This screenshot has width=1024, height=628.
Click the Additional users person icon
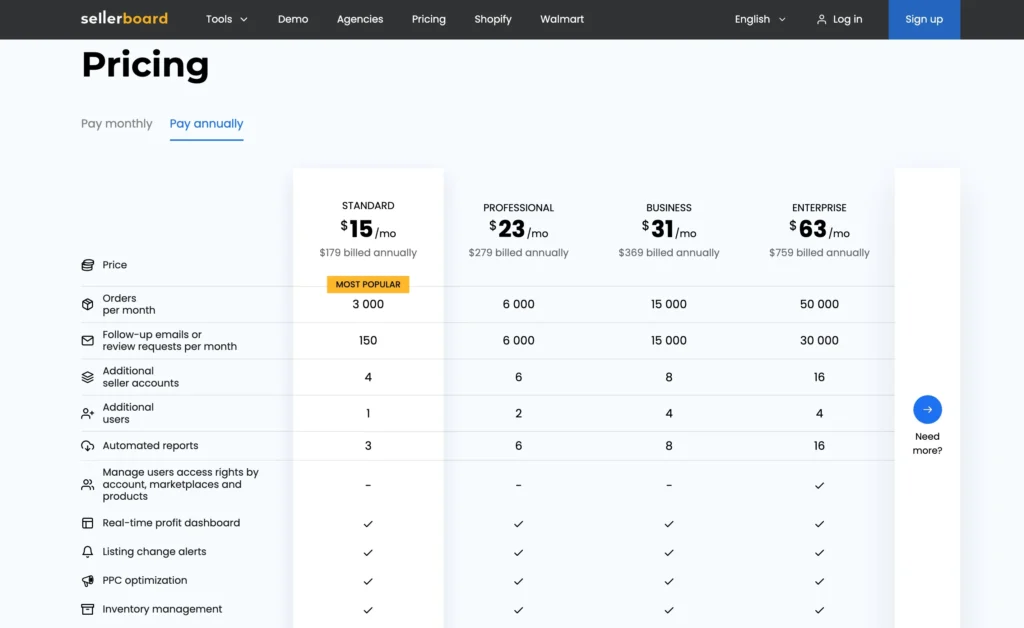tap(88, 413)
